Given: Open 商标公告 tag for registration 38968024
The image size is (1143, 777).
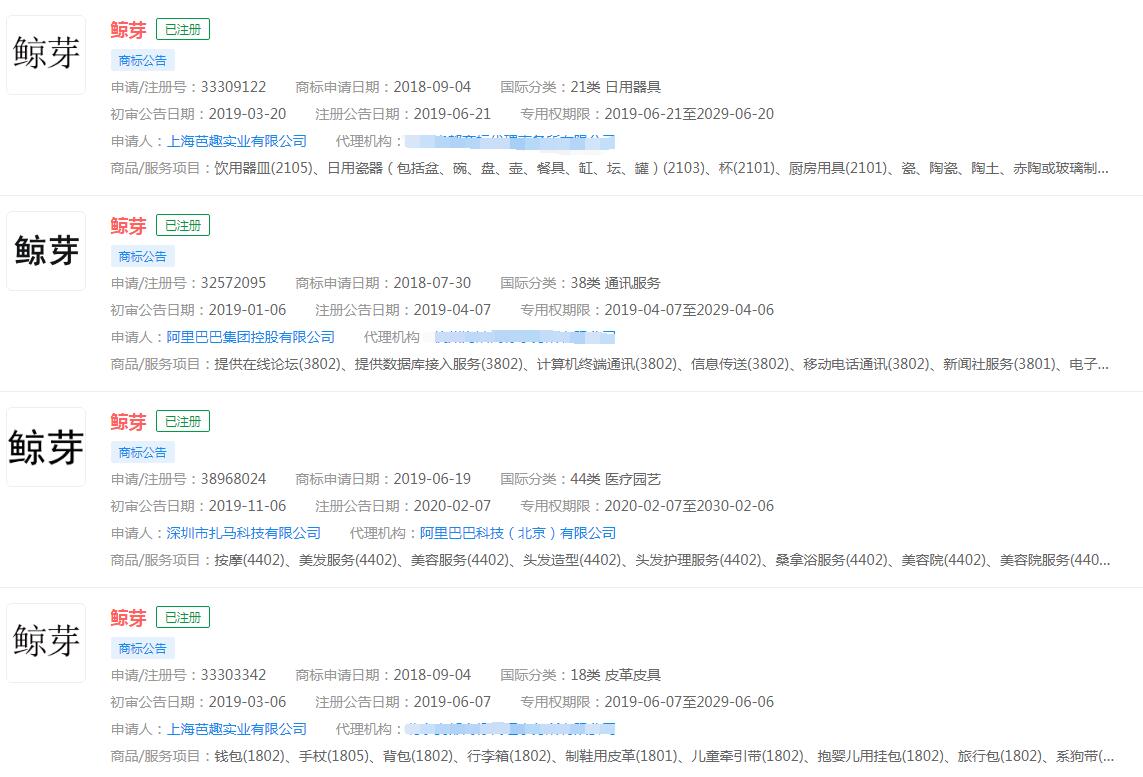Looking at the screenshot, I should (x=143, y=453).
